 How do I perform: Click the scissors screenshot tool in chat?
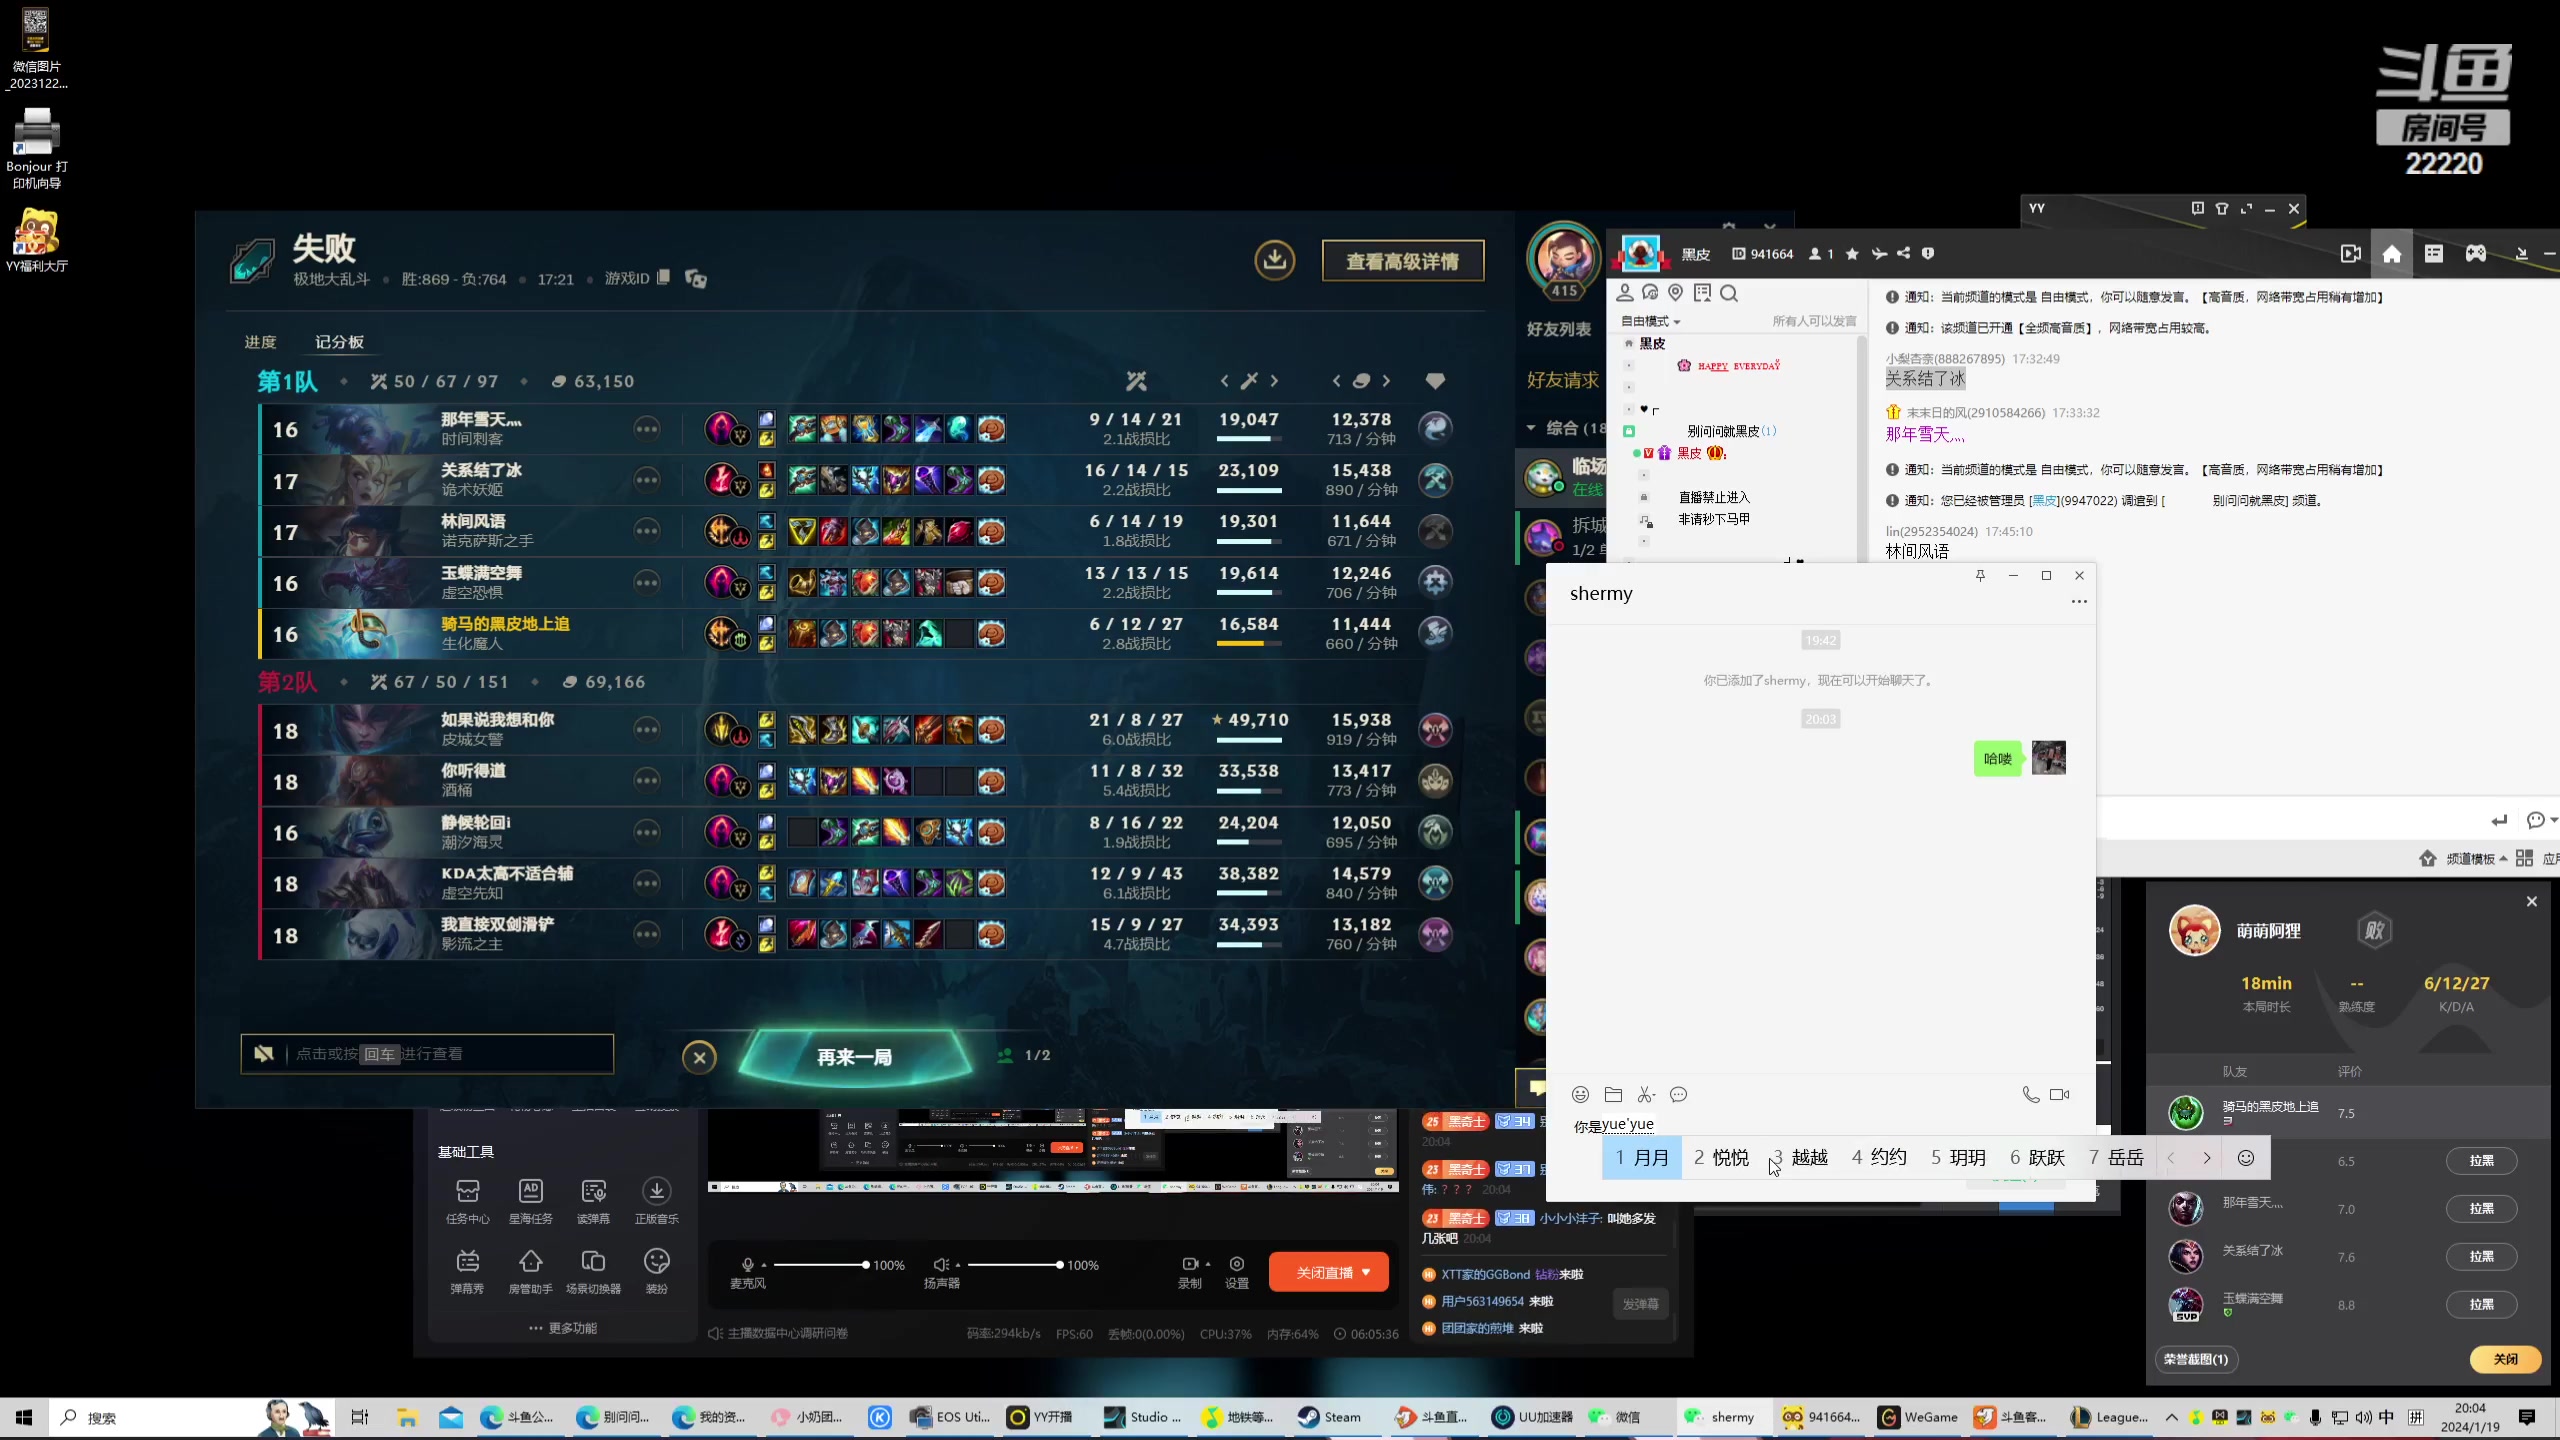pos(1646,1094)
